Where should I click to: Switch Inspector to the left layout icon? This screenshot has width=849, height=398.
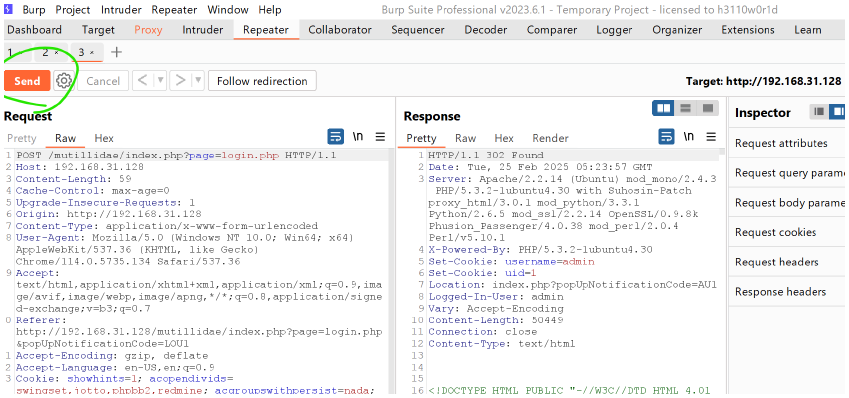819,112
